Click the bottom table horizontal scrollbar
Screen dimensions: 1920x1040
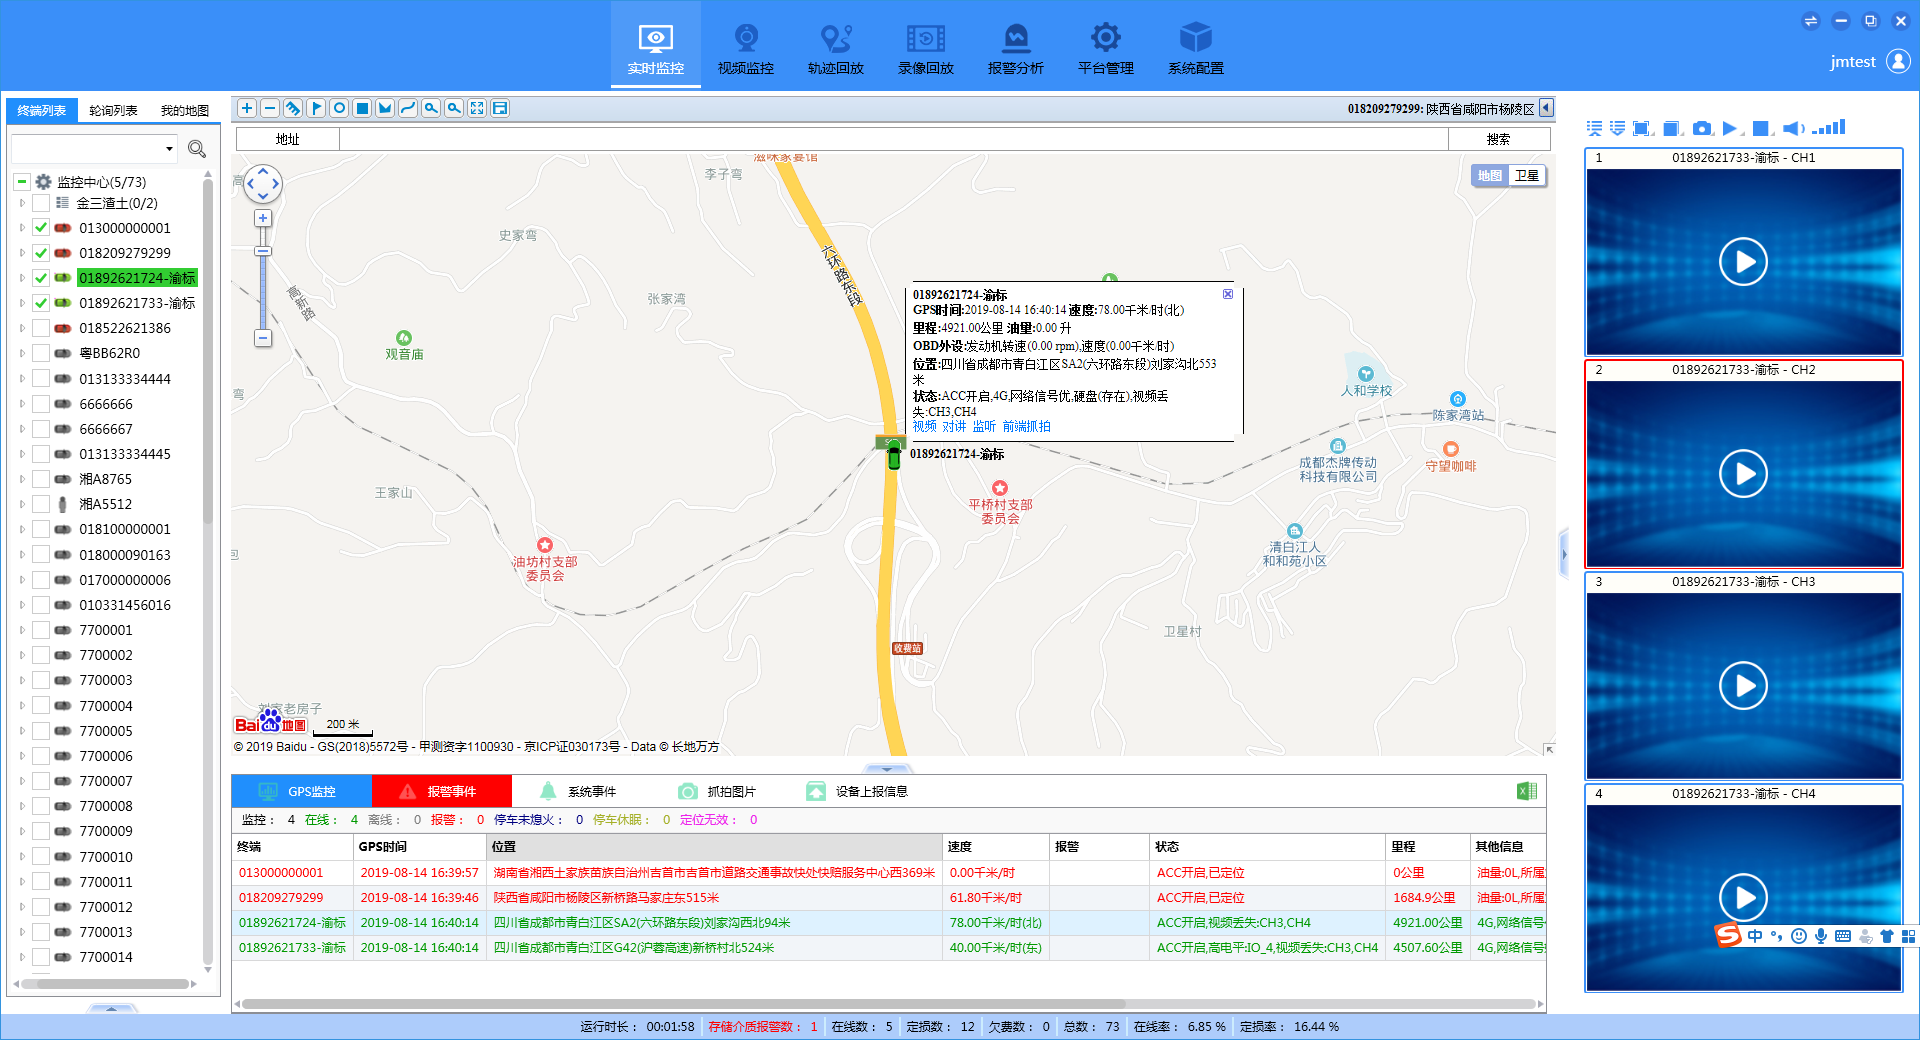(x=683, y=1003)
